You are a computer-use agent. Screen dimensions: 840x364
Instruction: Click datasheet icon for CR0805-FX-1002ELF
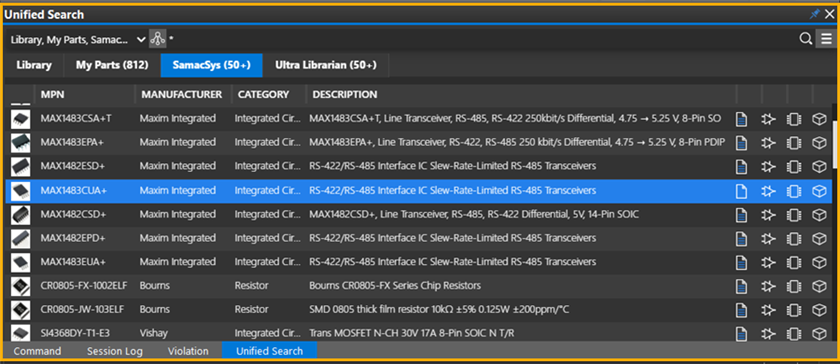741,286
